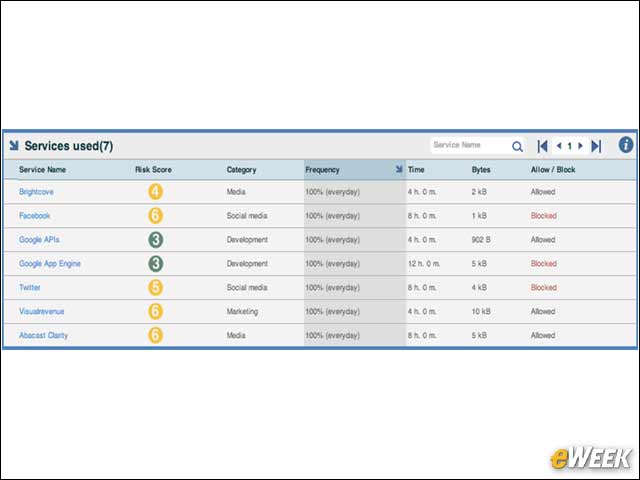Select the Marketing category cell

pyautogui.click(x=242, y=311)
